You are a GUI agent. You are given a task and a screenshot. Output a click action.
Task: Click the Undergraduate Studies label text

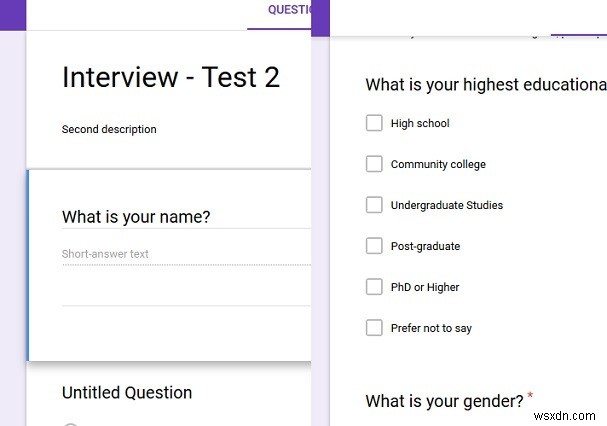(x=446, y=206)
